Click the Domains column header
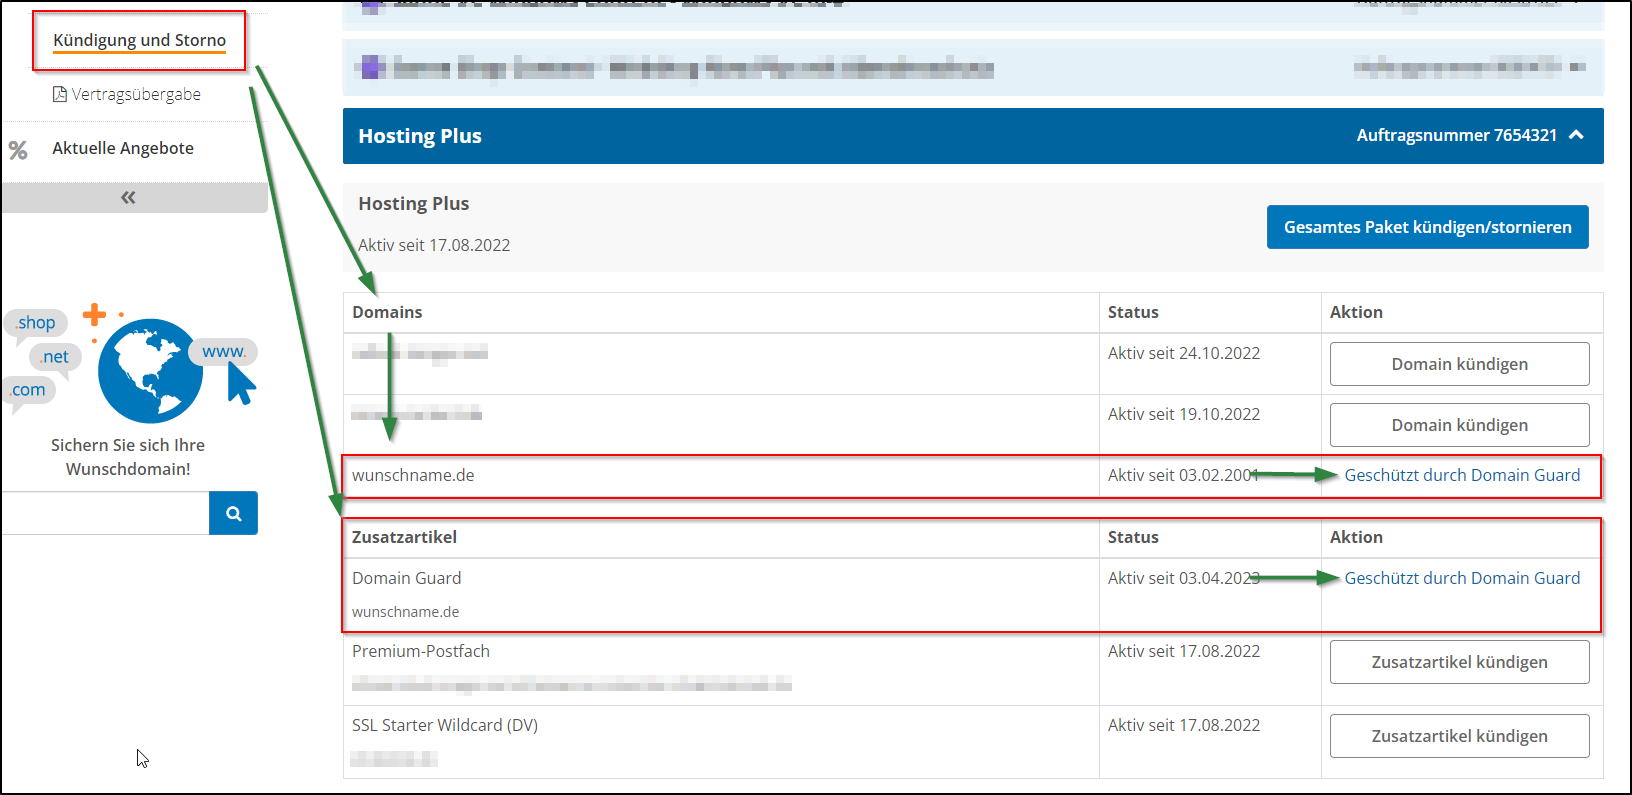This screenshot has width=1632, height=795. pyautogui.click(x=387, y=312)
